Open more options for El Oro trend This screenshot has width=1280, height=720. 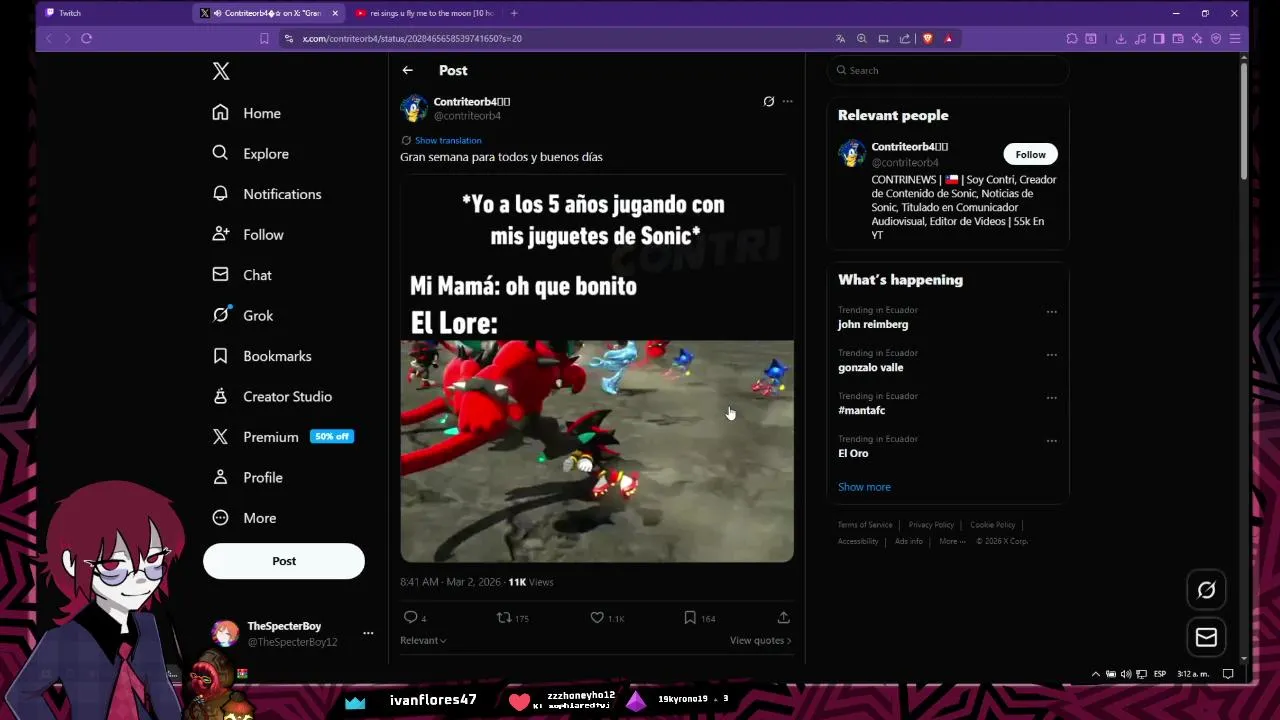[x=1051, y=441]
